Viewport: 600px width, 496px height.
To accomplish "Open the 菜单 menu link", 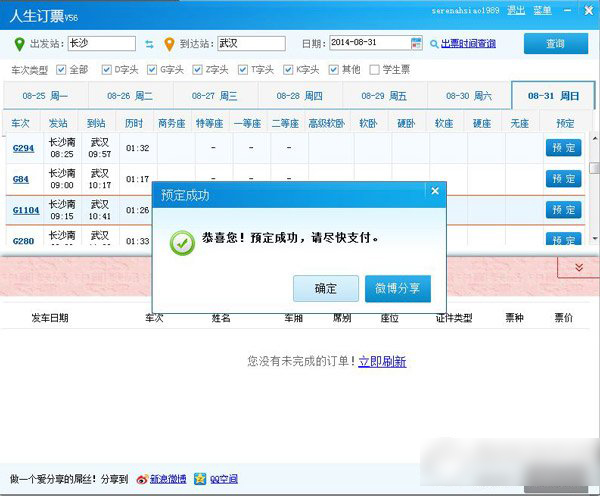I will tap(543, 10).
